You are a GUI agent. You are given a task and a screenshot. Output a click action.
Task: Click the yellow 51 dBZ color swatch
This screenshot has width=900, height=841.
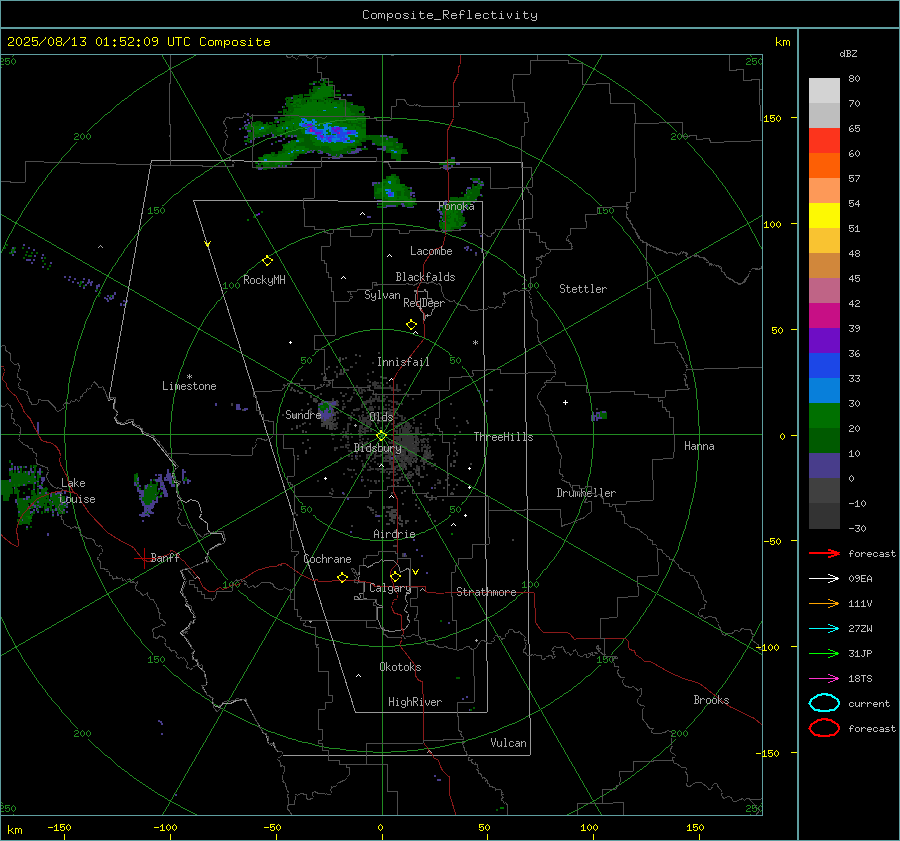click(824, 215)
